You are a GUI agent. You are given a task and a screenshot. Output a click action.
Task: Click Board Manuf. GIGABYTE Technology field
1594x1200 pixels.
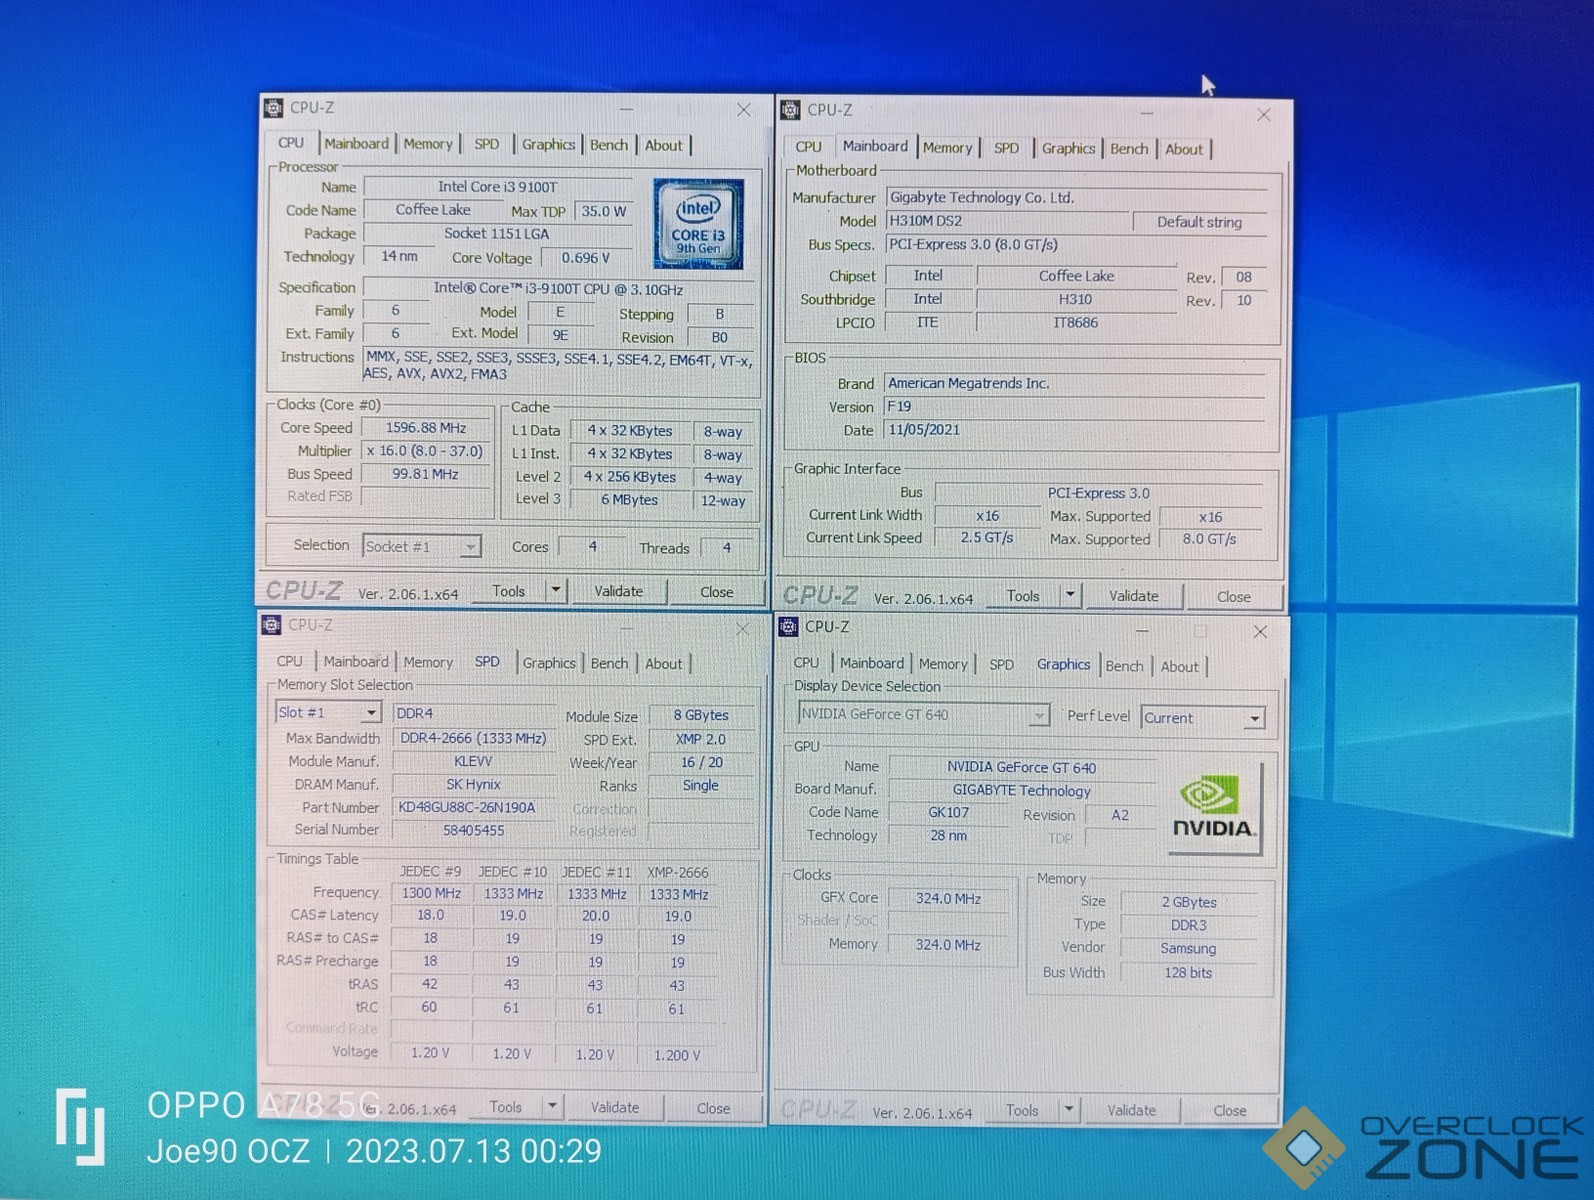(1021, 790)
